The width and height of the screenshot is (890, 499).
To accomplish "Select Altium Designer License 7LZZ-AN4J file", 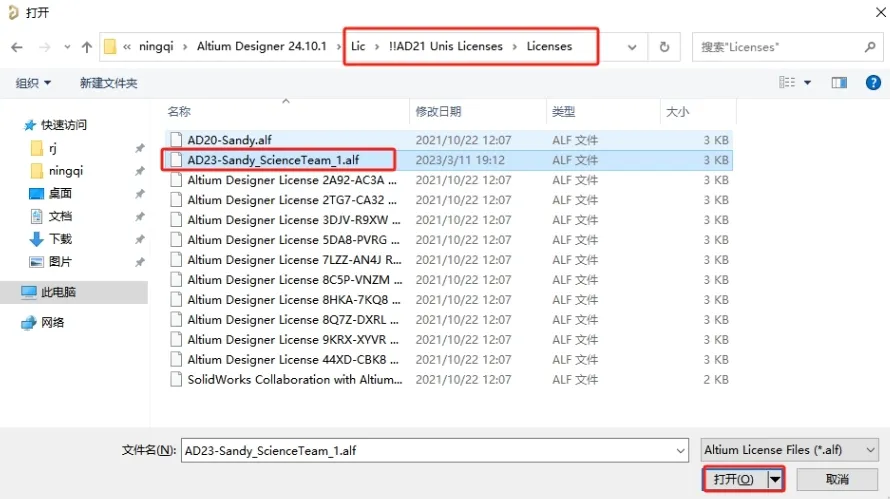I will pos(294,259).
